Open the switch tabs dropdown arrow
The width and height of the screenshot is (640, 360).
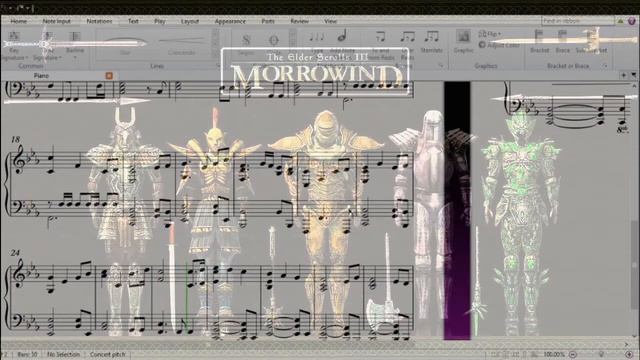[x=634, y=75]
